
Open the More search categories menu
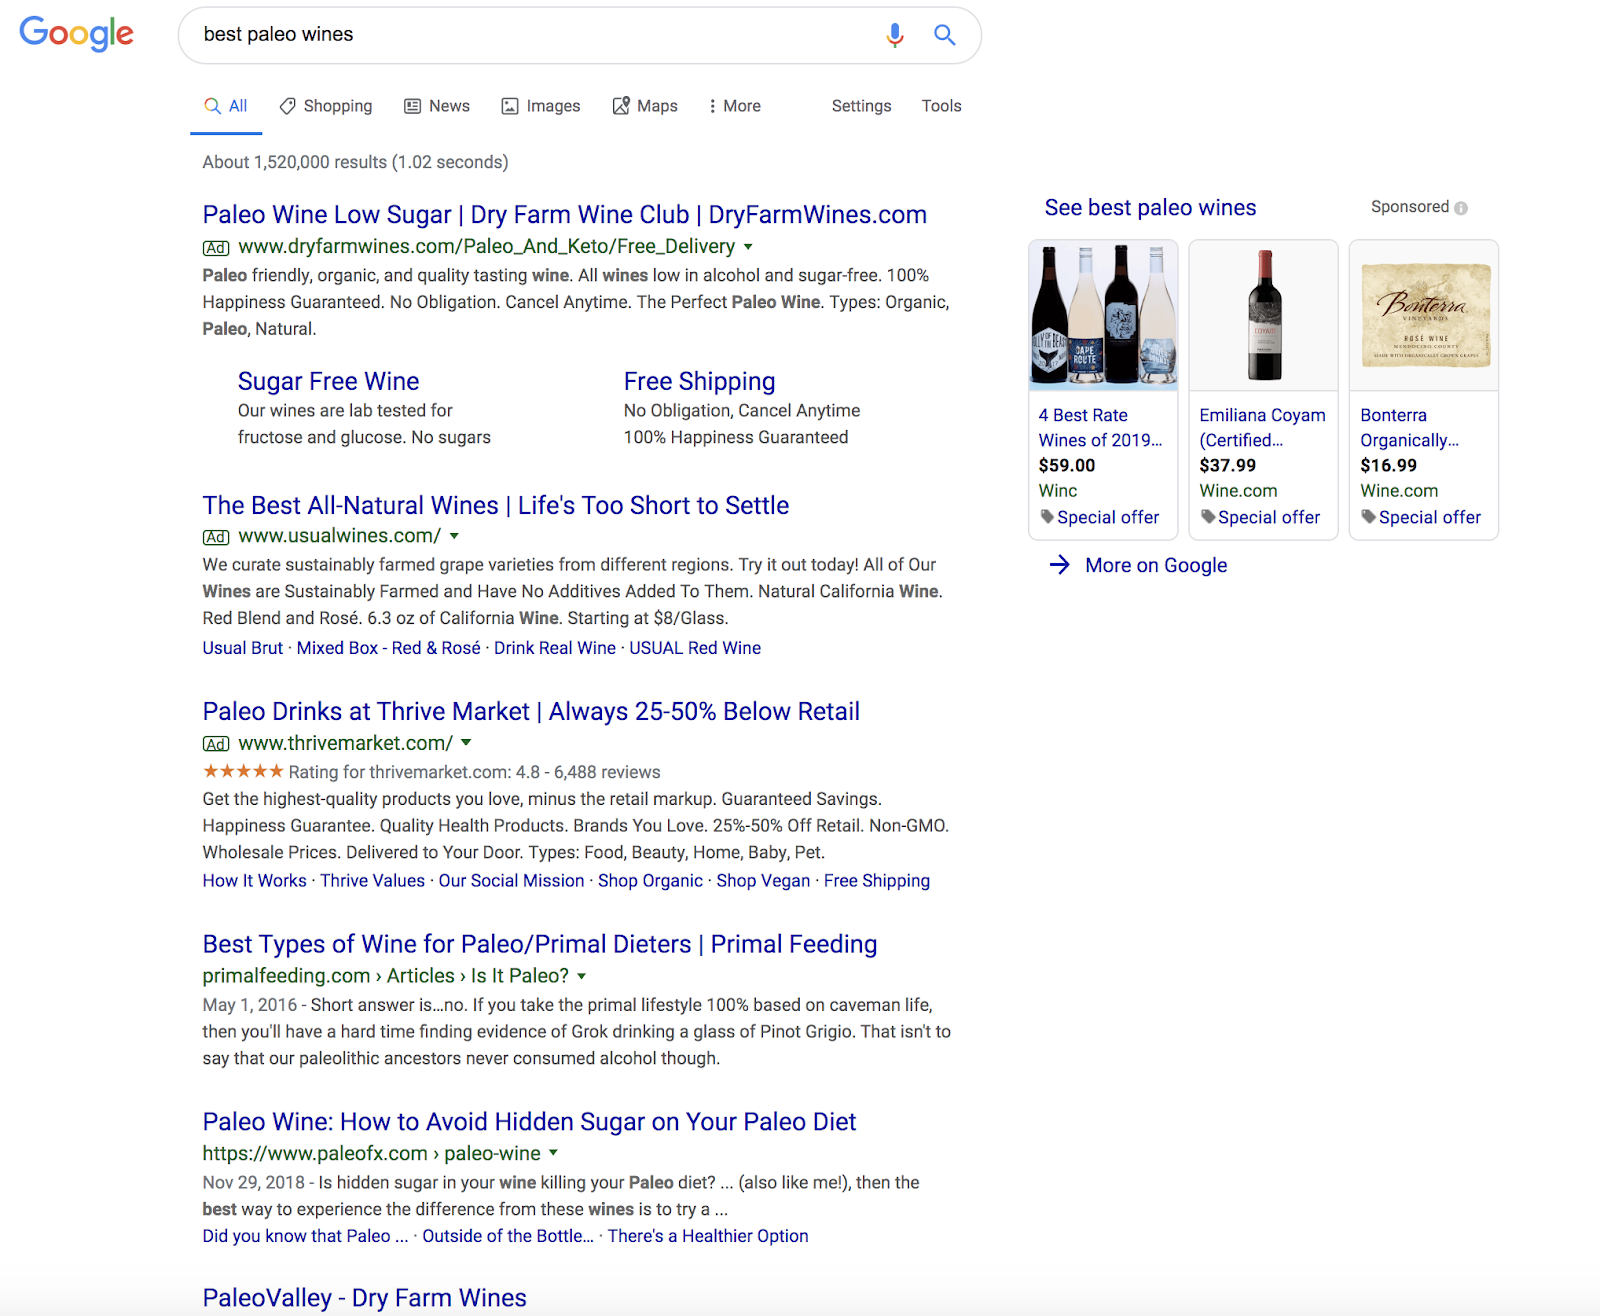click(735, 106)
